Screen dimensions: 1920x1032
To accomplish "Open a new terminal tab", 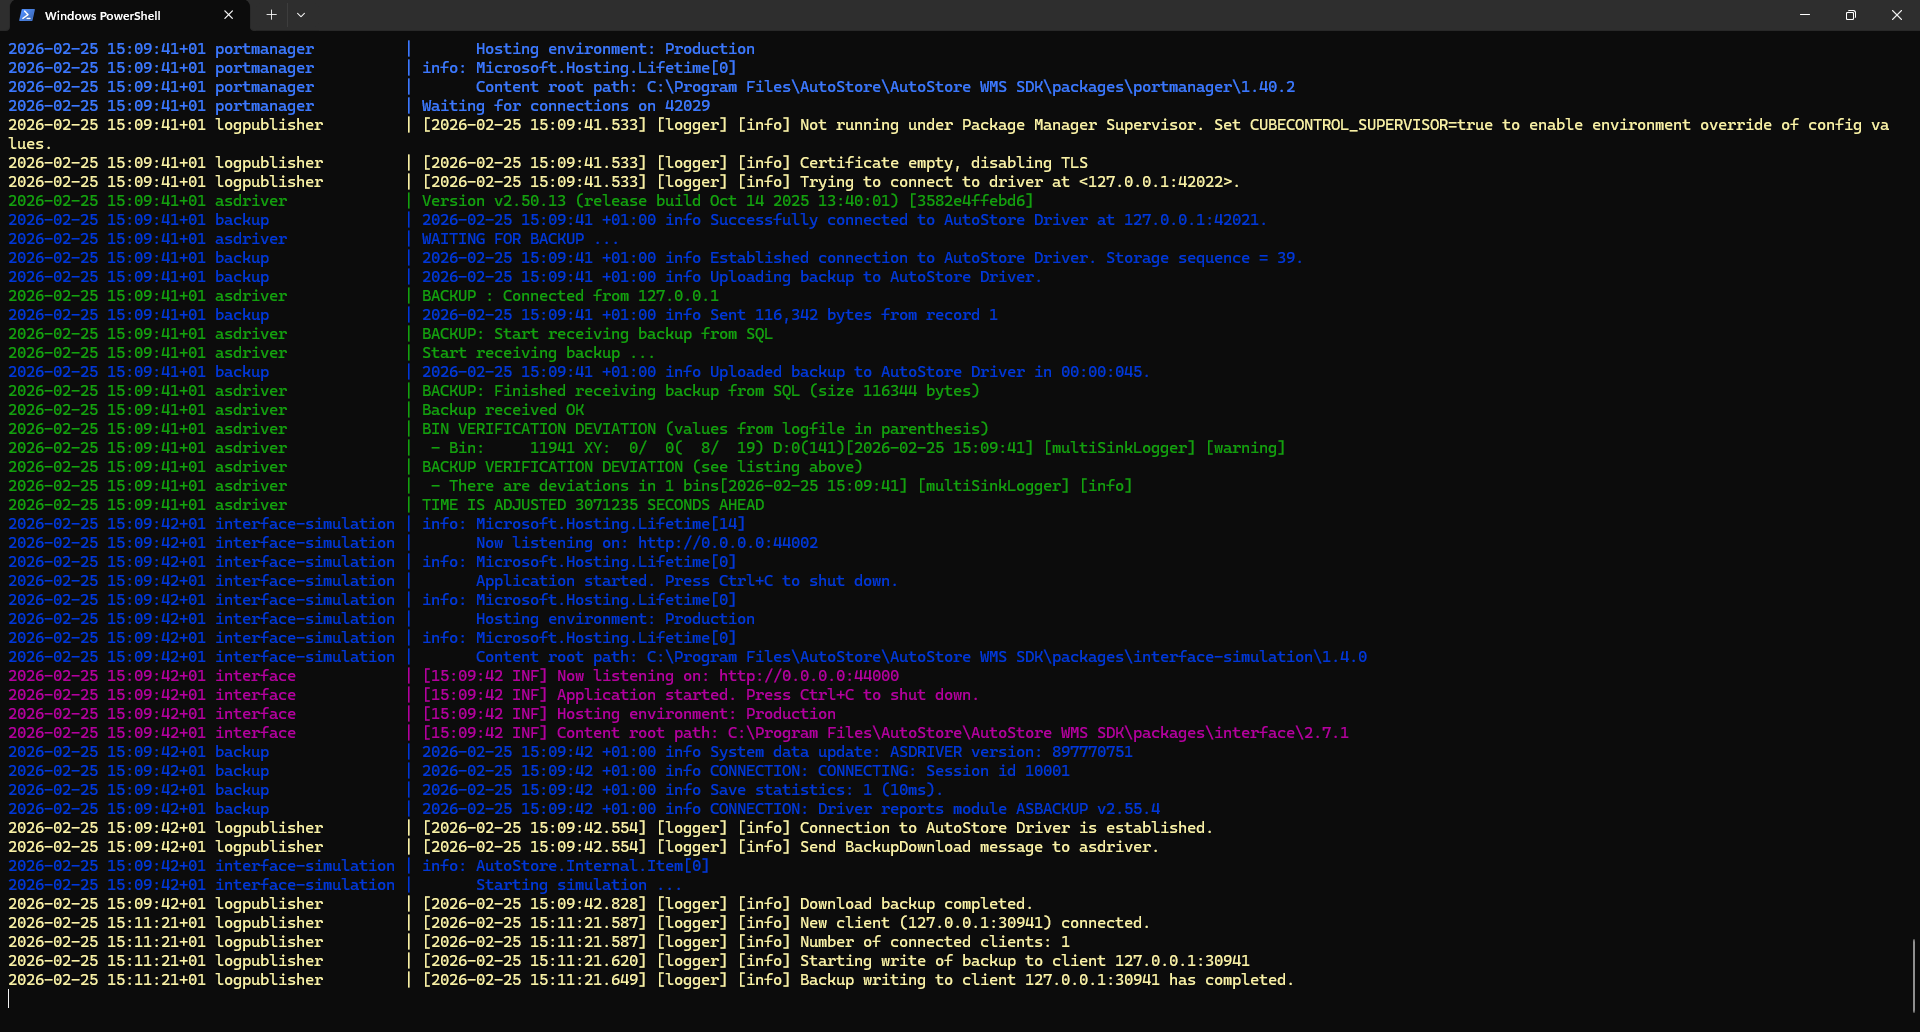I will tap(271, 15).
